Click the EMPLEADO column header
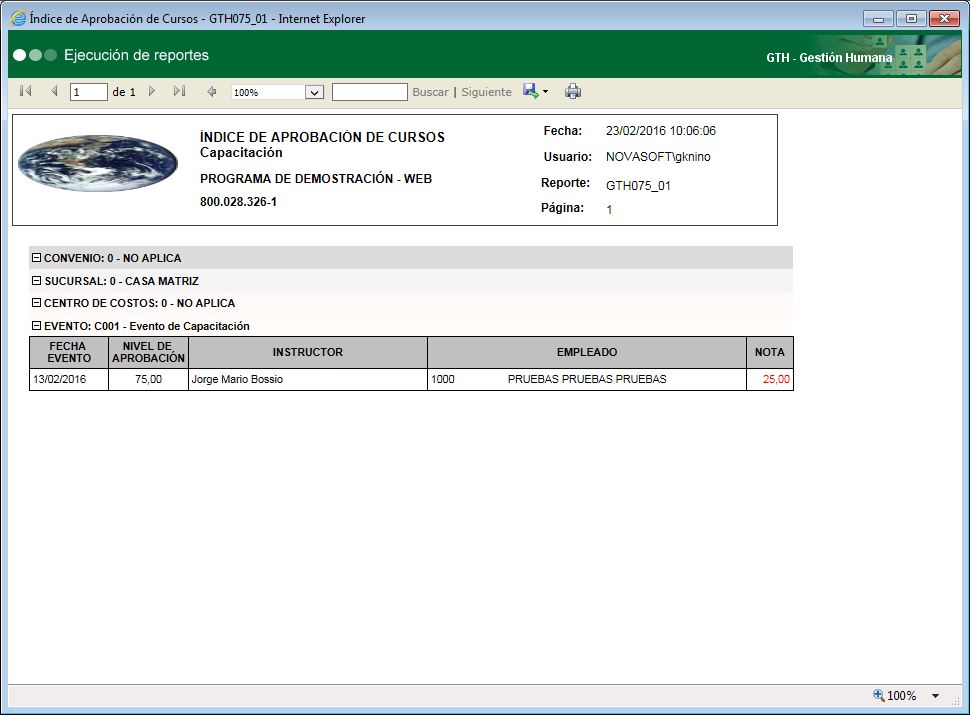 click(586, 352)
